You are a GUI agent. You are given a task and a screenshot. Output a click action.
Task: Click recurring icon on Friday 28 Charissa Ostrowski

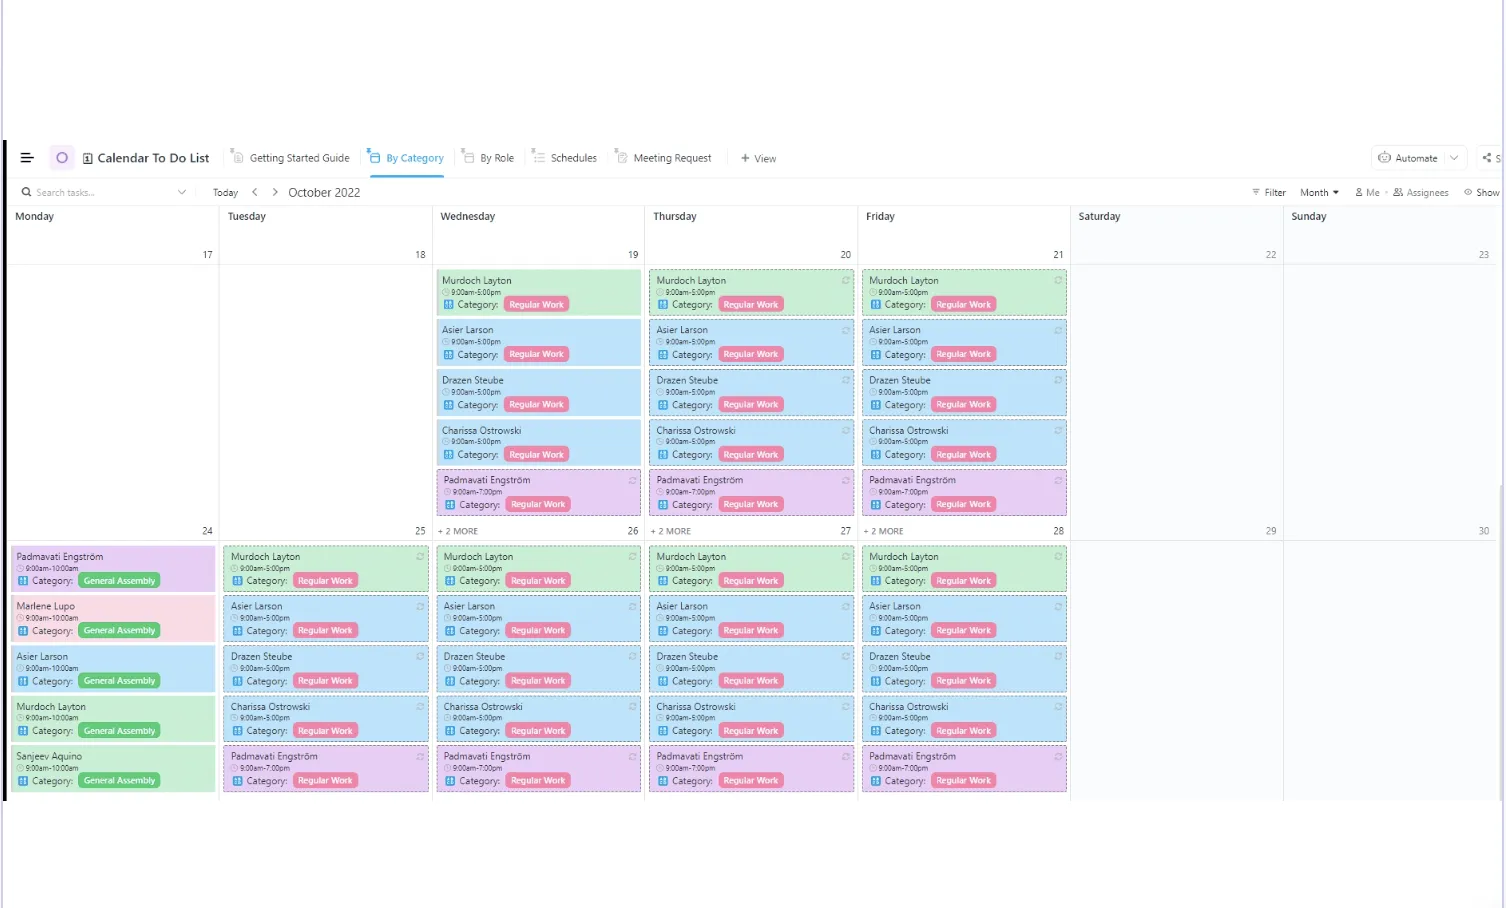click(x=1058, y=706)
